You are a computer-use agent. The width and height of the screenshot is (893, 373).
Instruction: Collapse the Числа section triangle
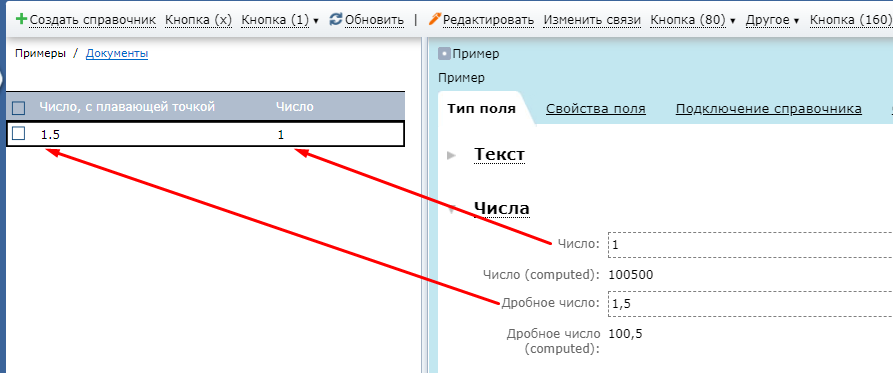tap(452, 210)
